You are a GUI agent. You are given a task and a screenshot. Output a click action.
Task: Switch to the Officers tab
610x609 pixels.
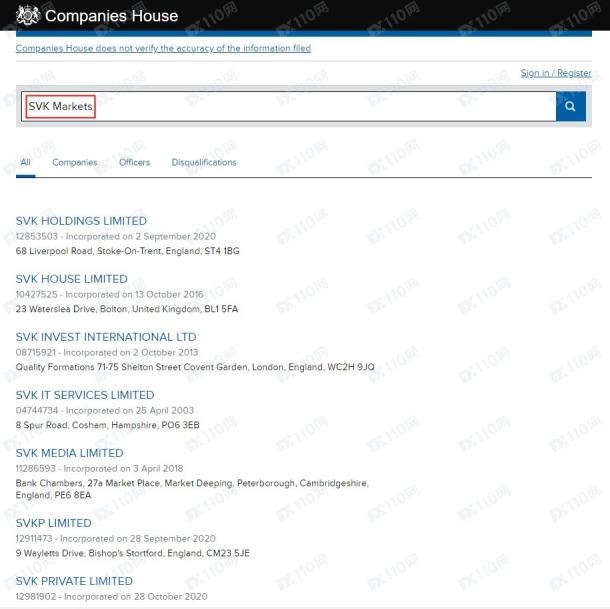point(134,162)
